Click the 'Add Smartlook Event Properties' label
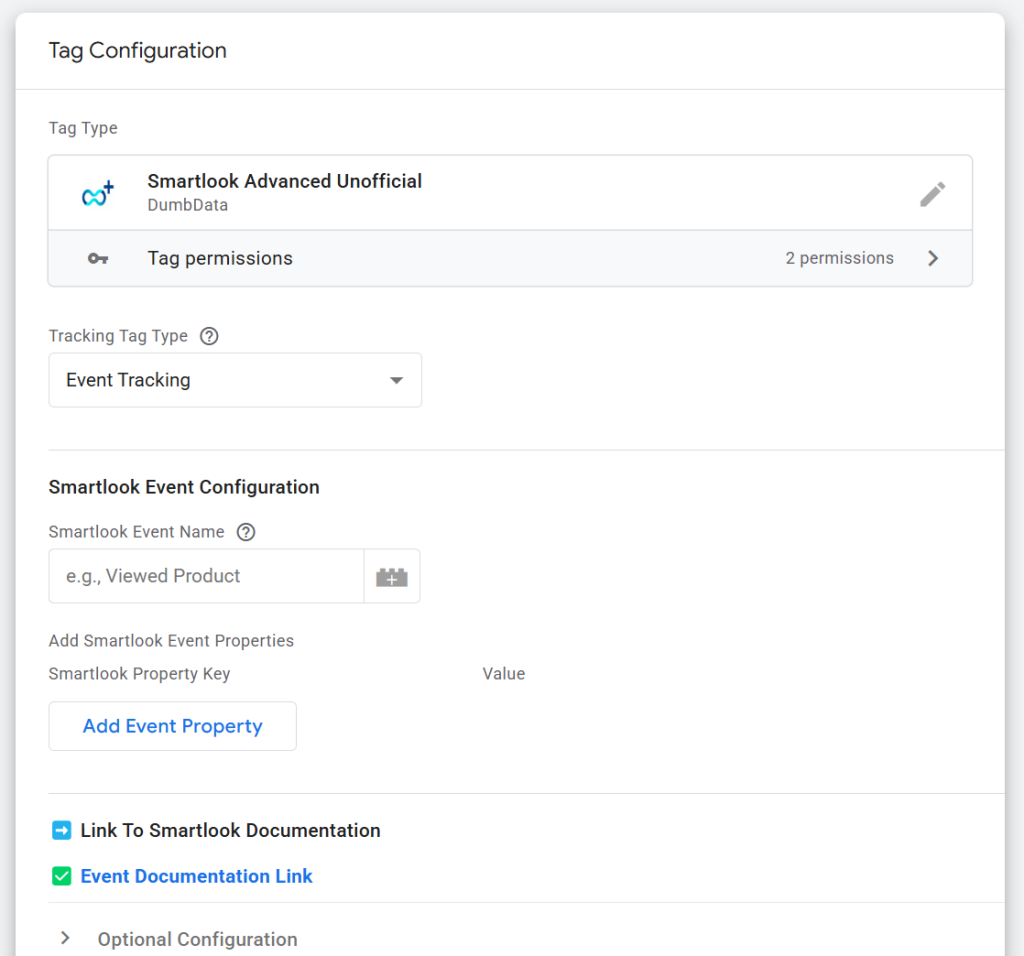 [171, 641]
